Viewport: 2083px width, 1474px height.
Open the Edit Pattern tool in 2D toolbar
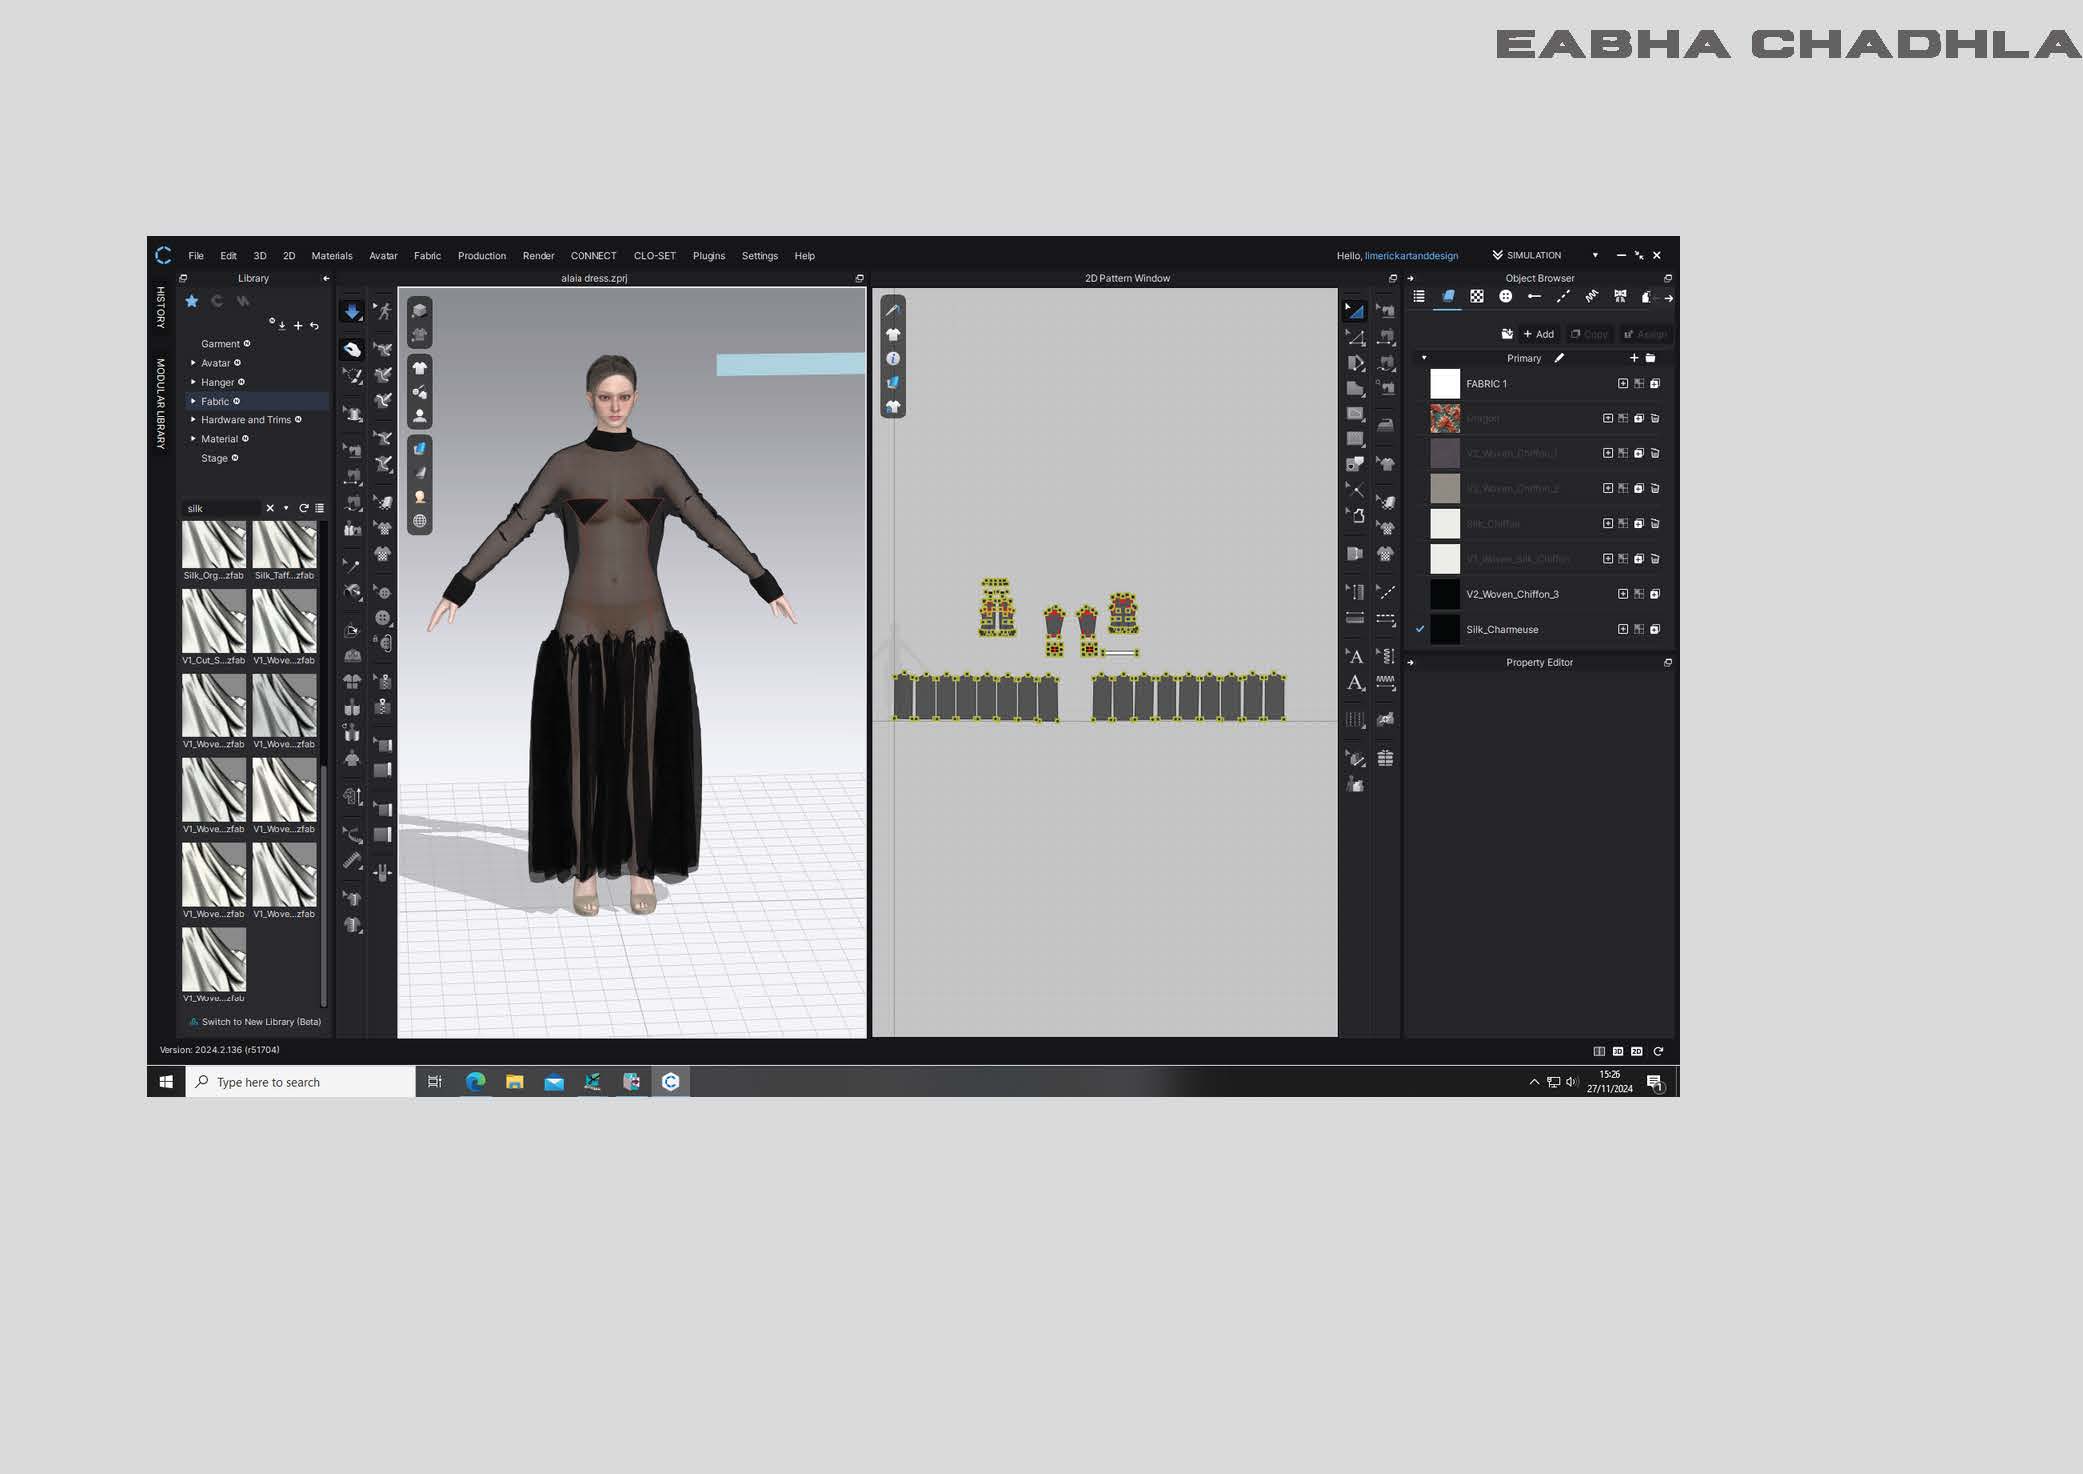pos(1355,337)
